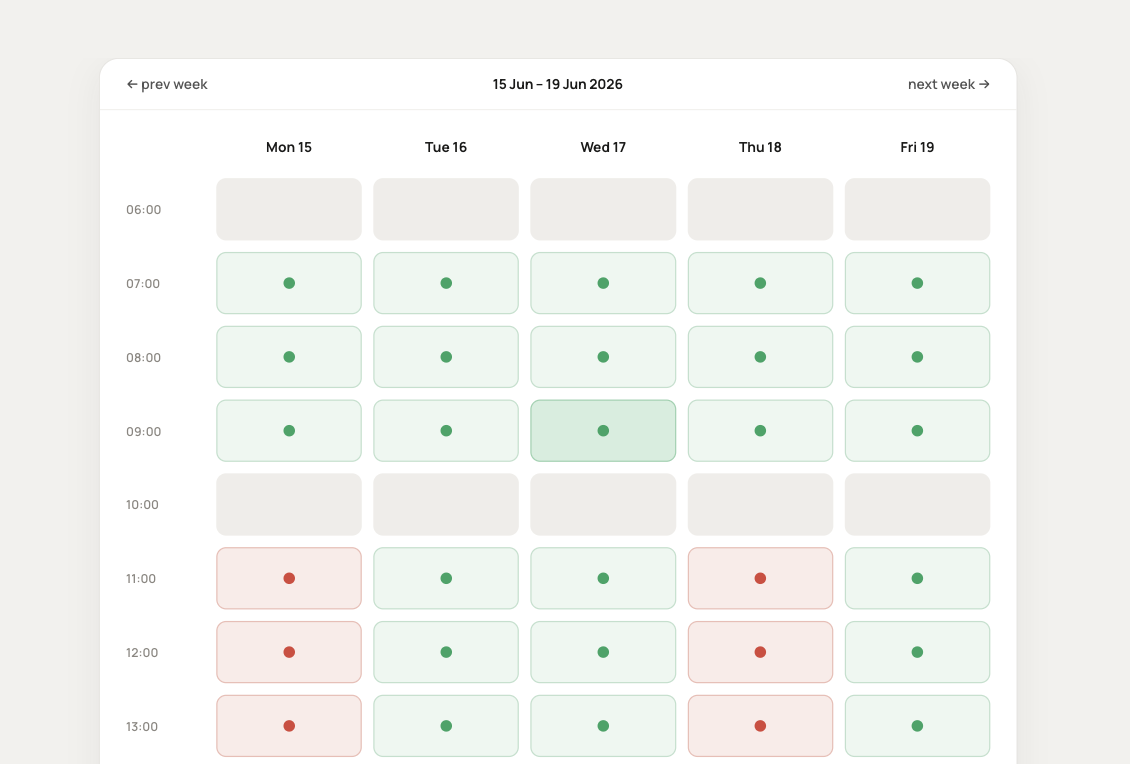The image size is (1130, 764).
Task: Book Thu 18 at 08:00
Action: pyautogui.click(x=760, y=357)
